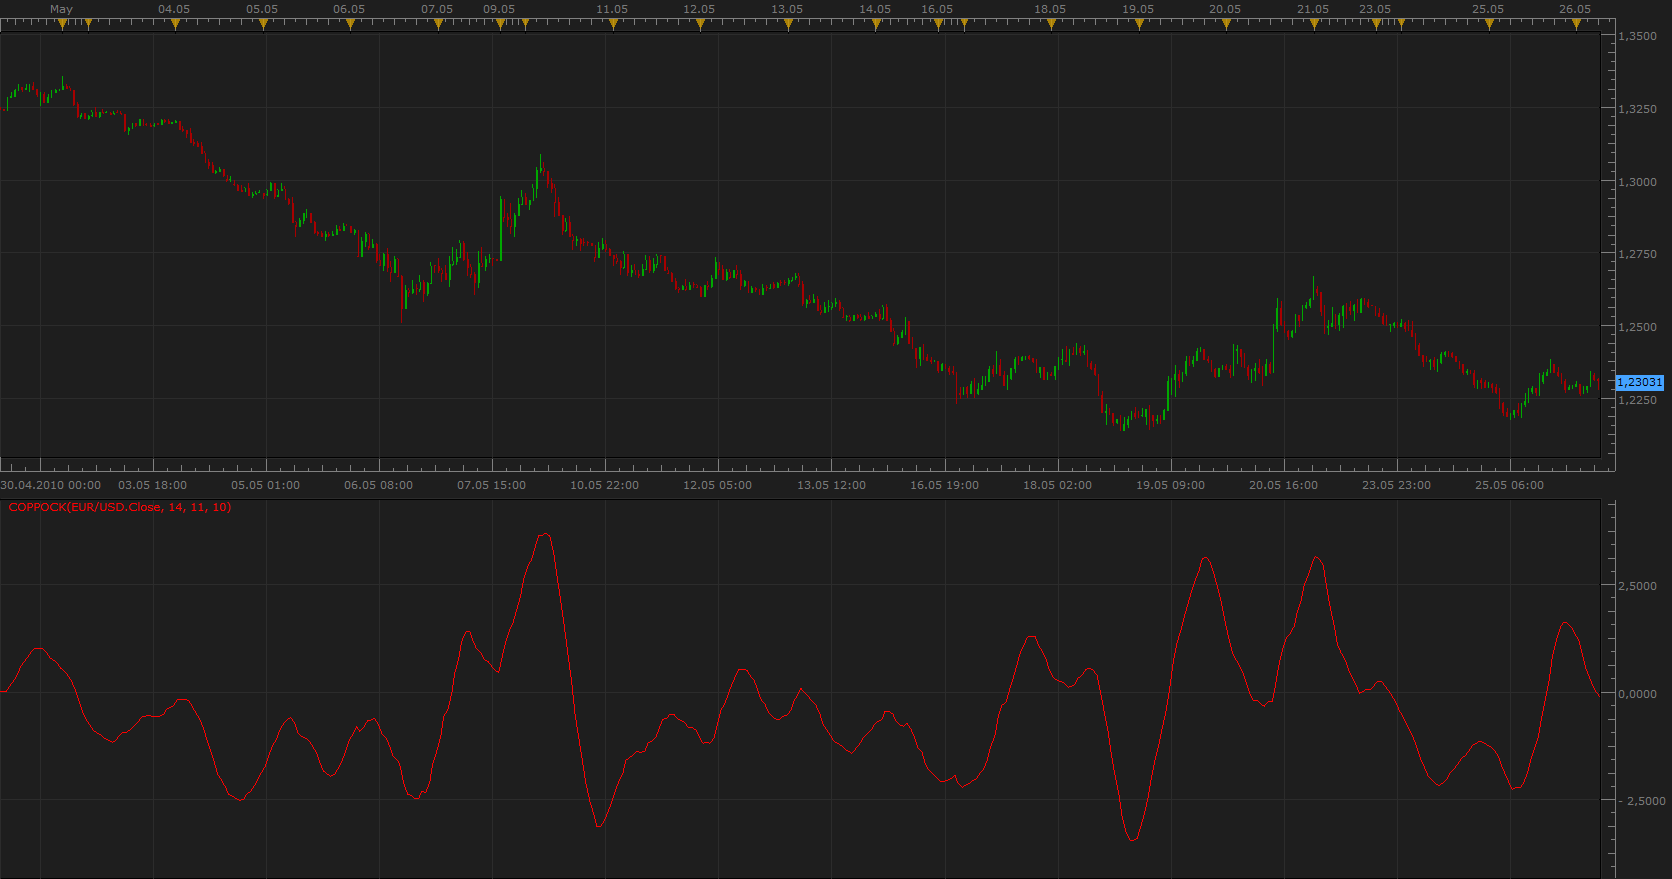This screenshot has width=1672, height=879.
Task: Click the '13.05 12:00' time label
Action: pos(832,485)
